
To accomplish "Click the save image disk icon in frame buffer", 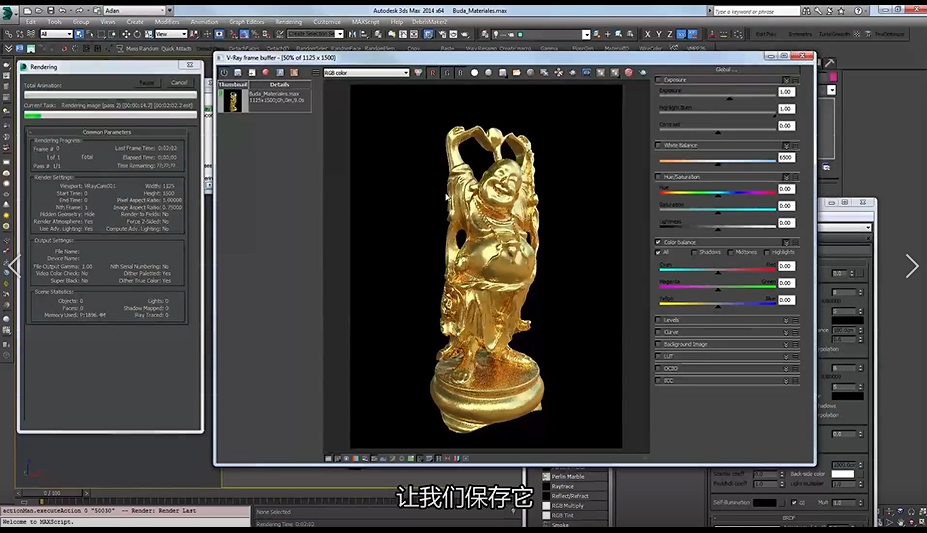I will pos(503,73).
